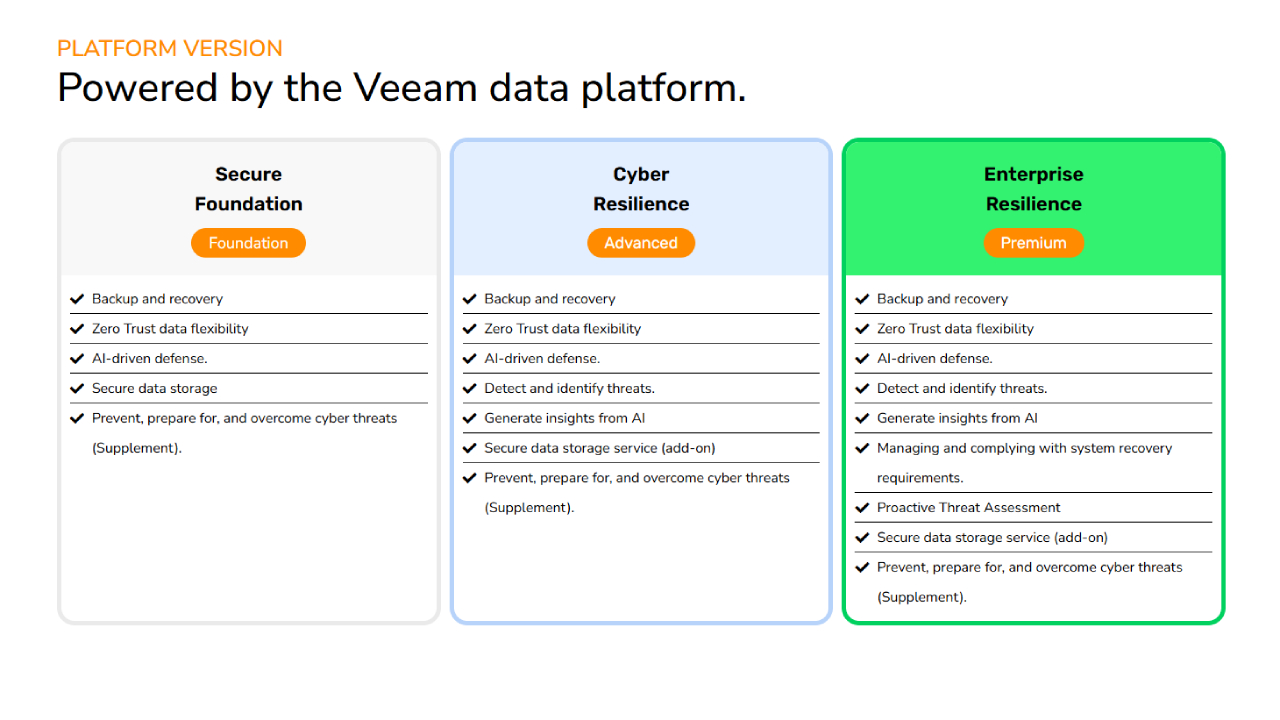Viewport: 1280px width, 720px height.
Task: Click Cyber Resilience checkmark for Zero Trust data flexibility
Action: coord(470,329)
